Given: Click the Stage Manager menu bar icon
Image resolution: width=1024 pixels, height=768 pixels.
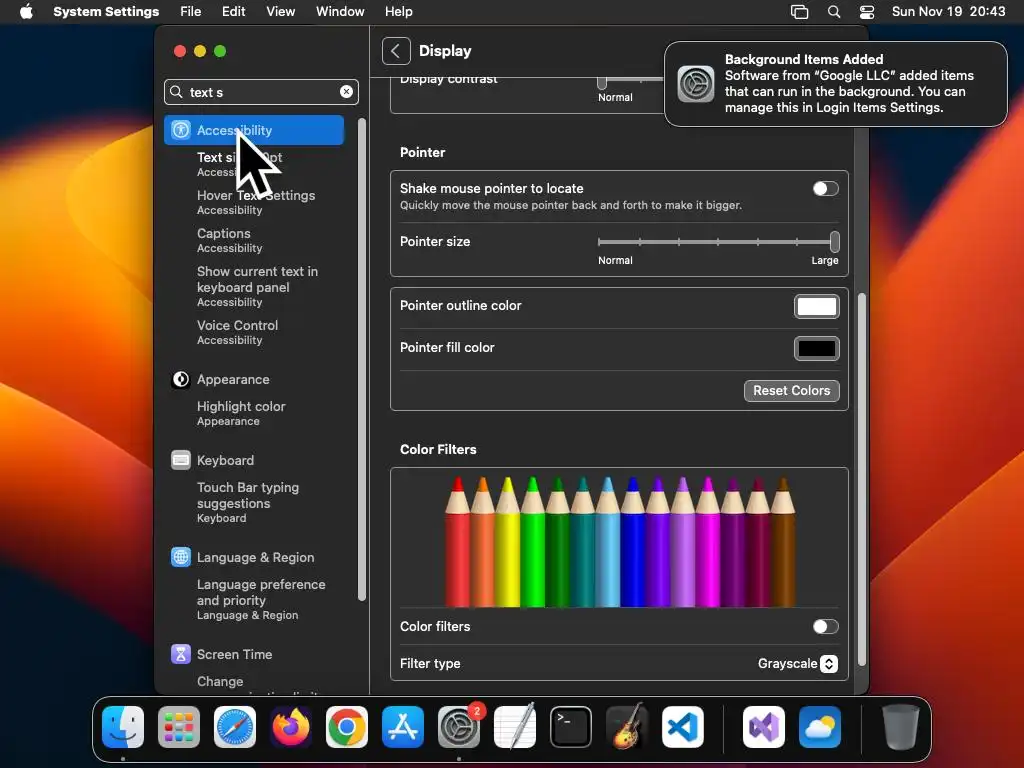Looking at the screenshot, I should pyautogui.click(x=799, y=11).
